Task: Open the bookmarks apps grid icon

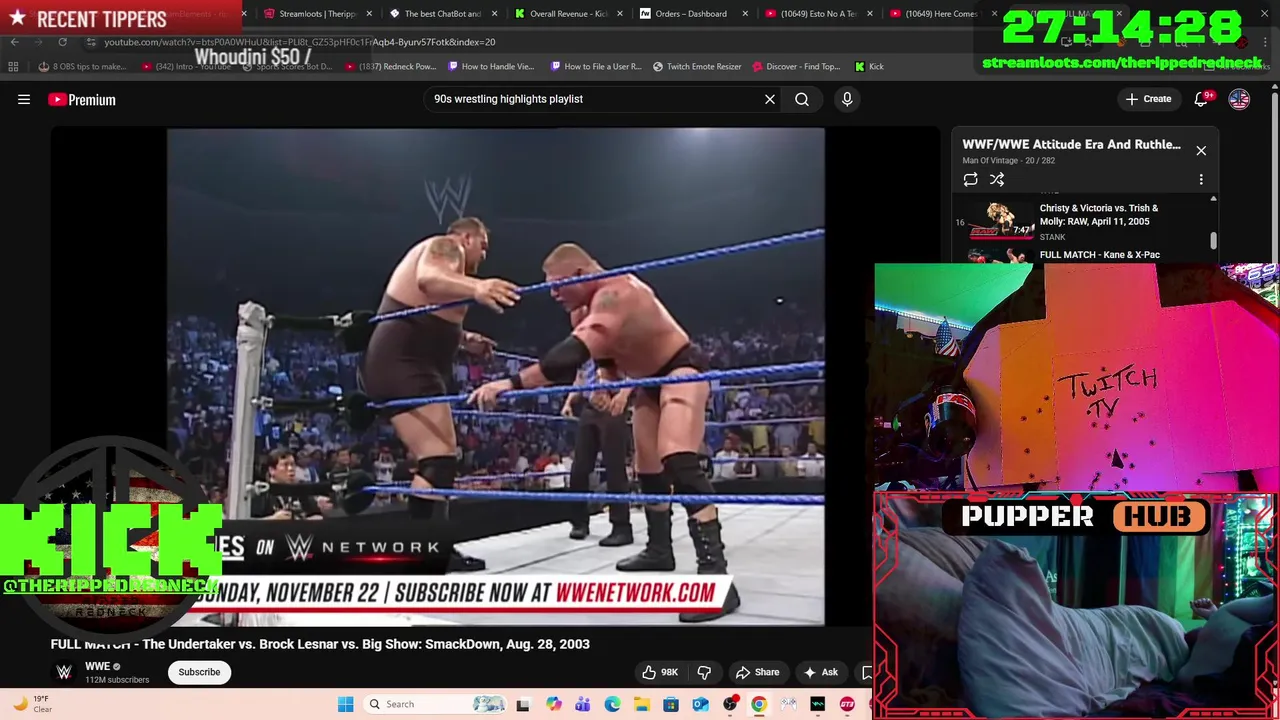Action: click(13, 67)
